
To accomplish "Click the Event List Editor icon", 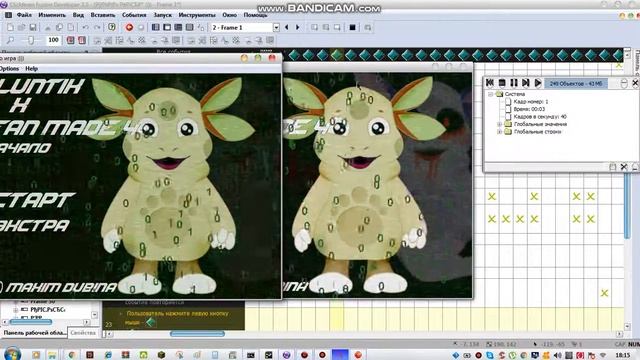I will coord(190,27).
